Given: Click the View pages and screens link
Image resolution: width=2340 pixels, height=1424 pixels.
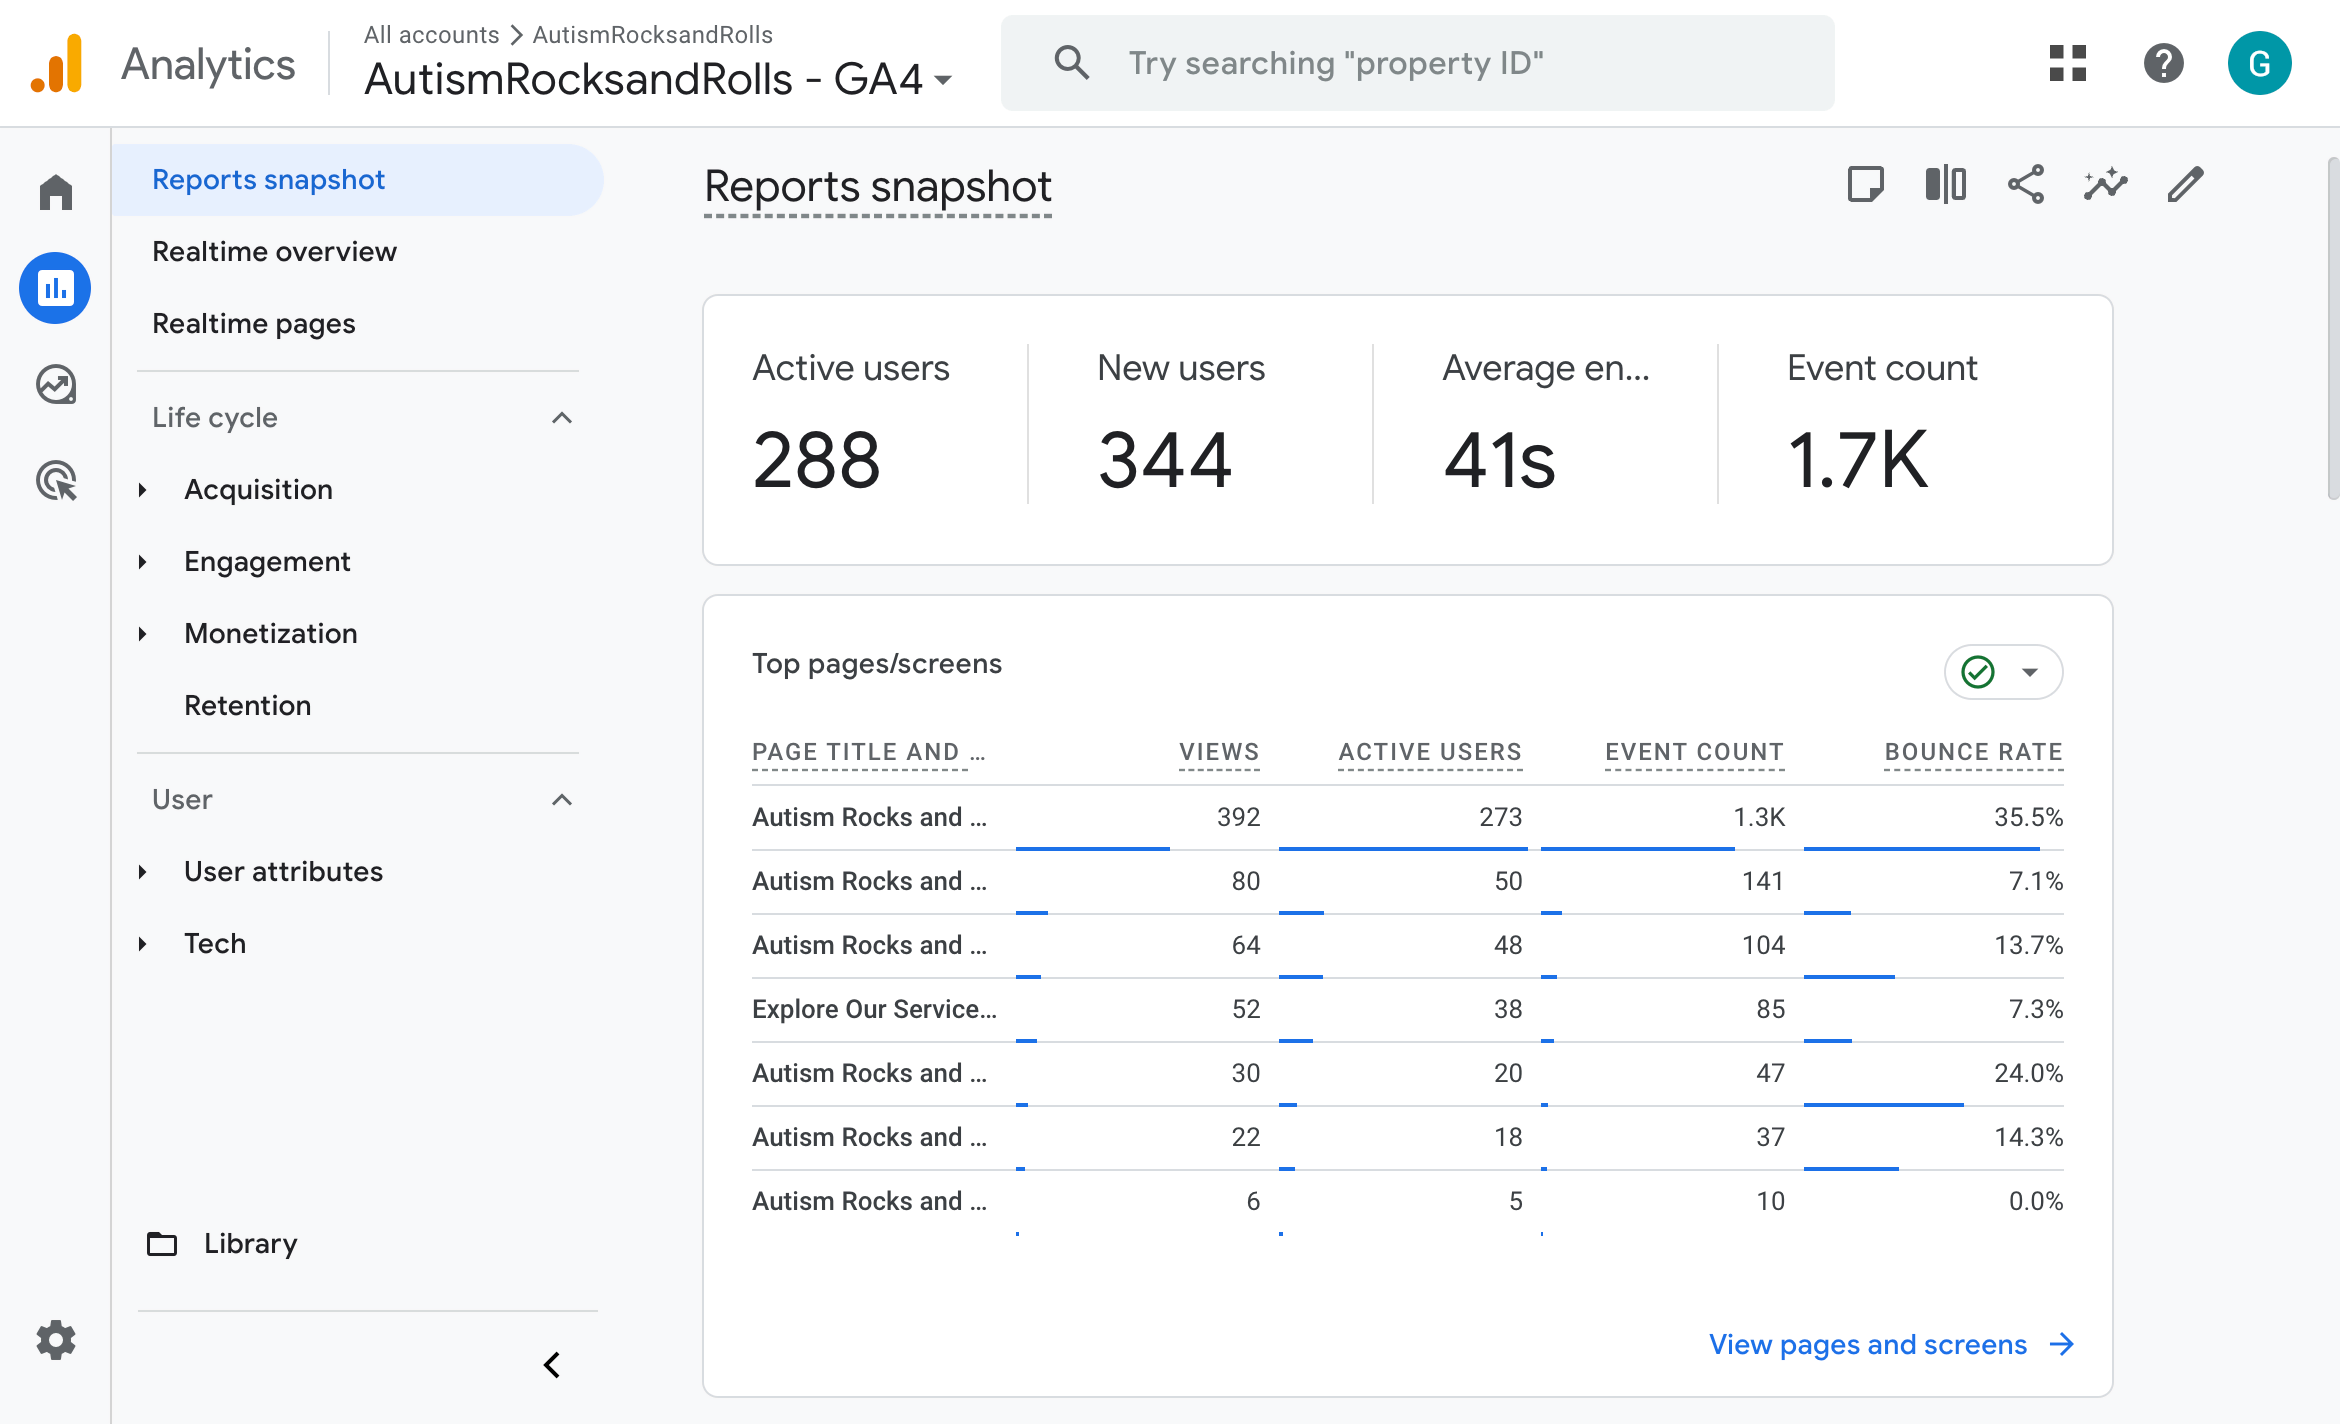Looking at the screenshot, I should pos(1868,1344).
